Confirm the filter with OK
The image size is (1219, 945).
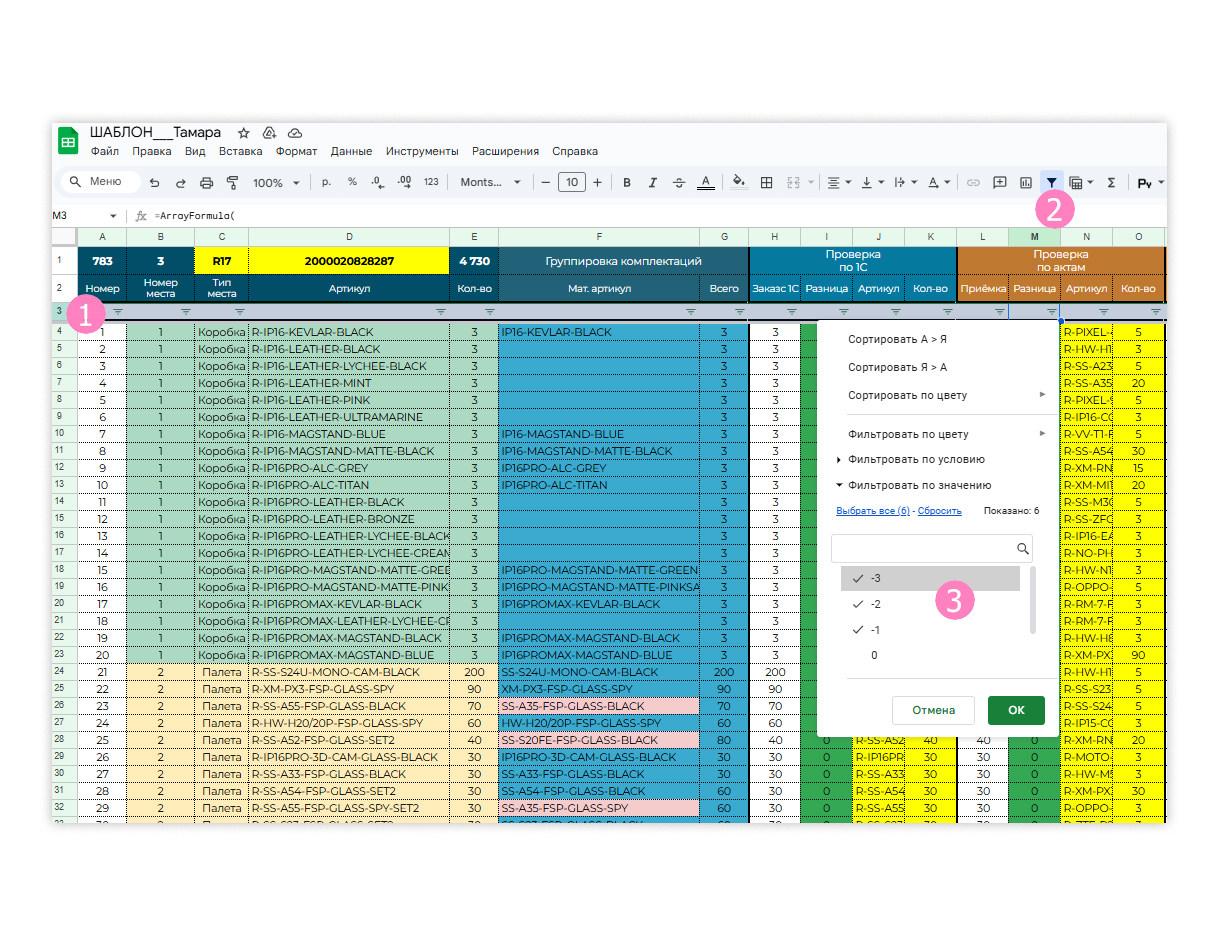(1016, 710)
